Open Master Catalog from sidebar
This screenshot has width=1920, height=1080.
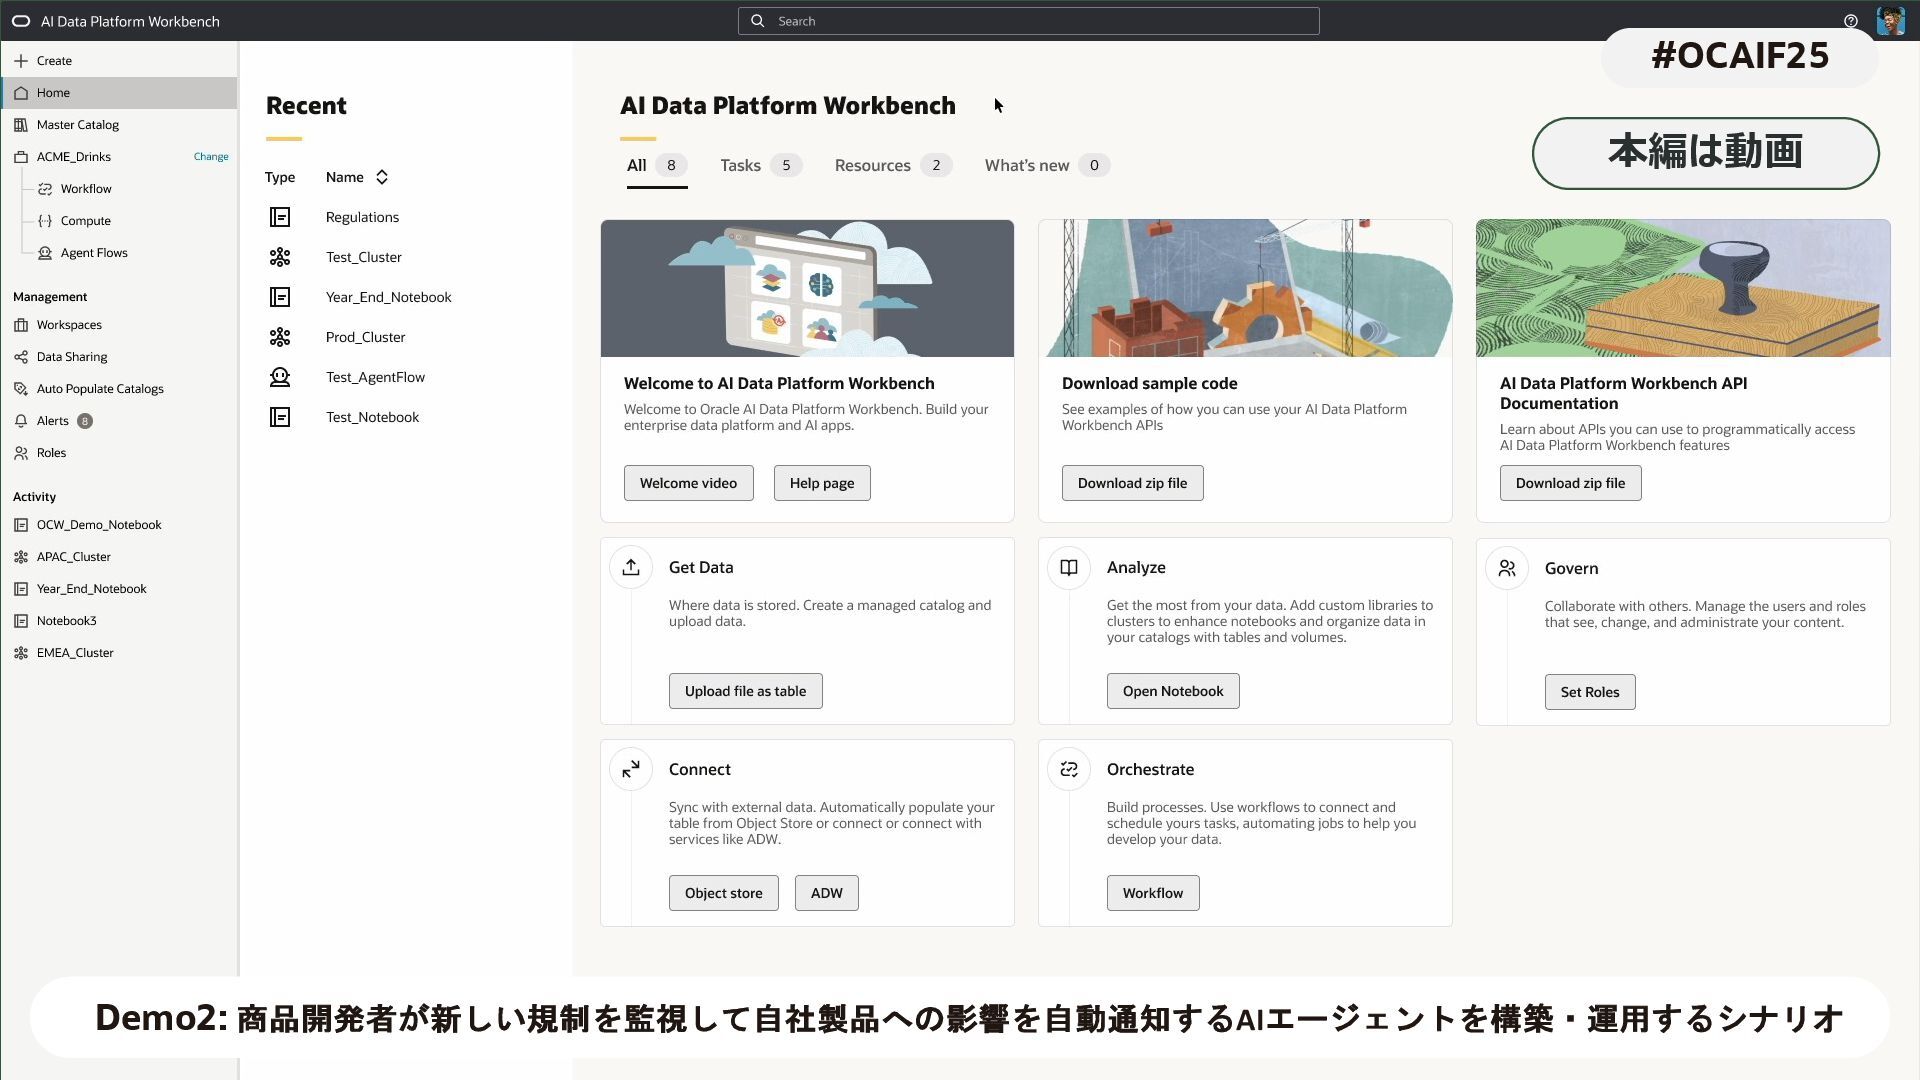pos(78,125)
